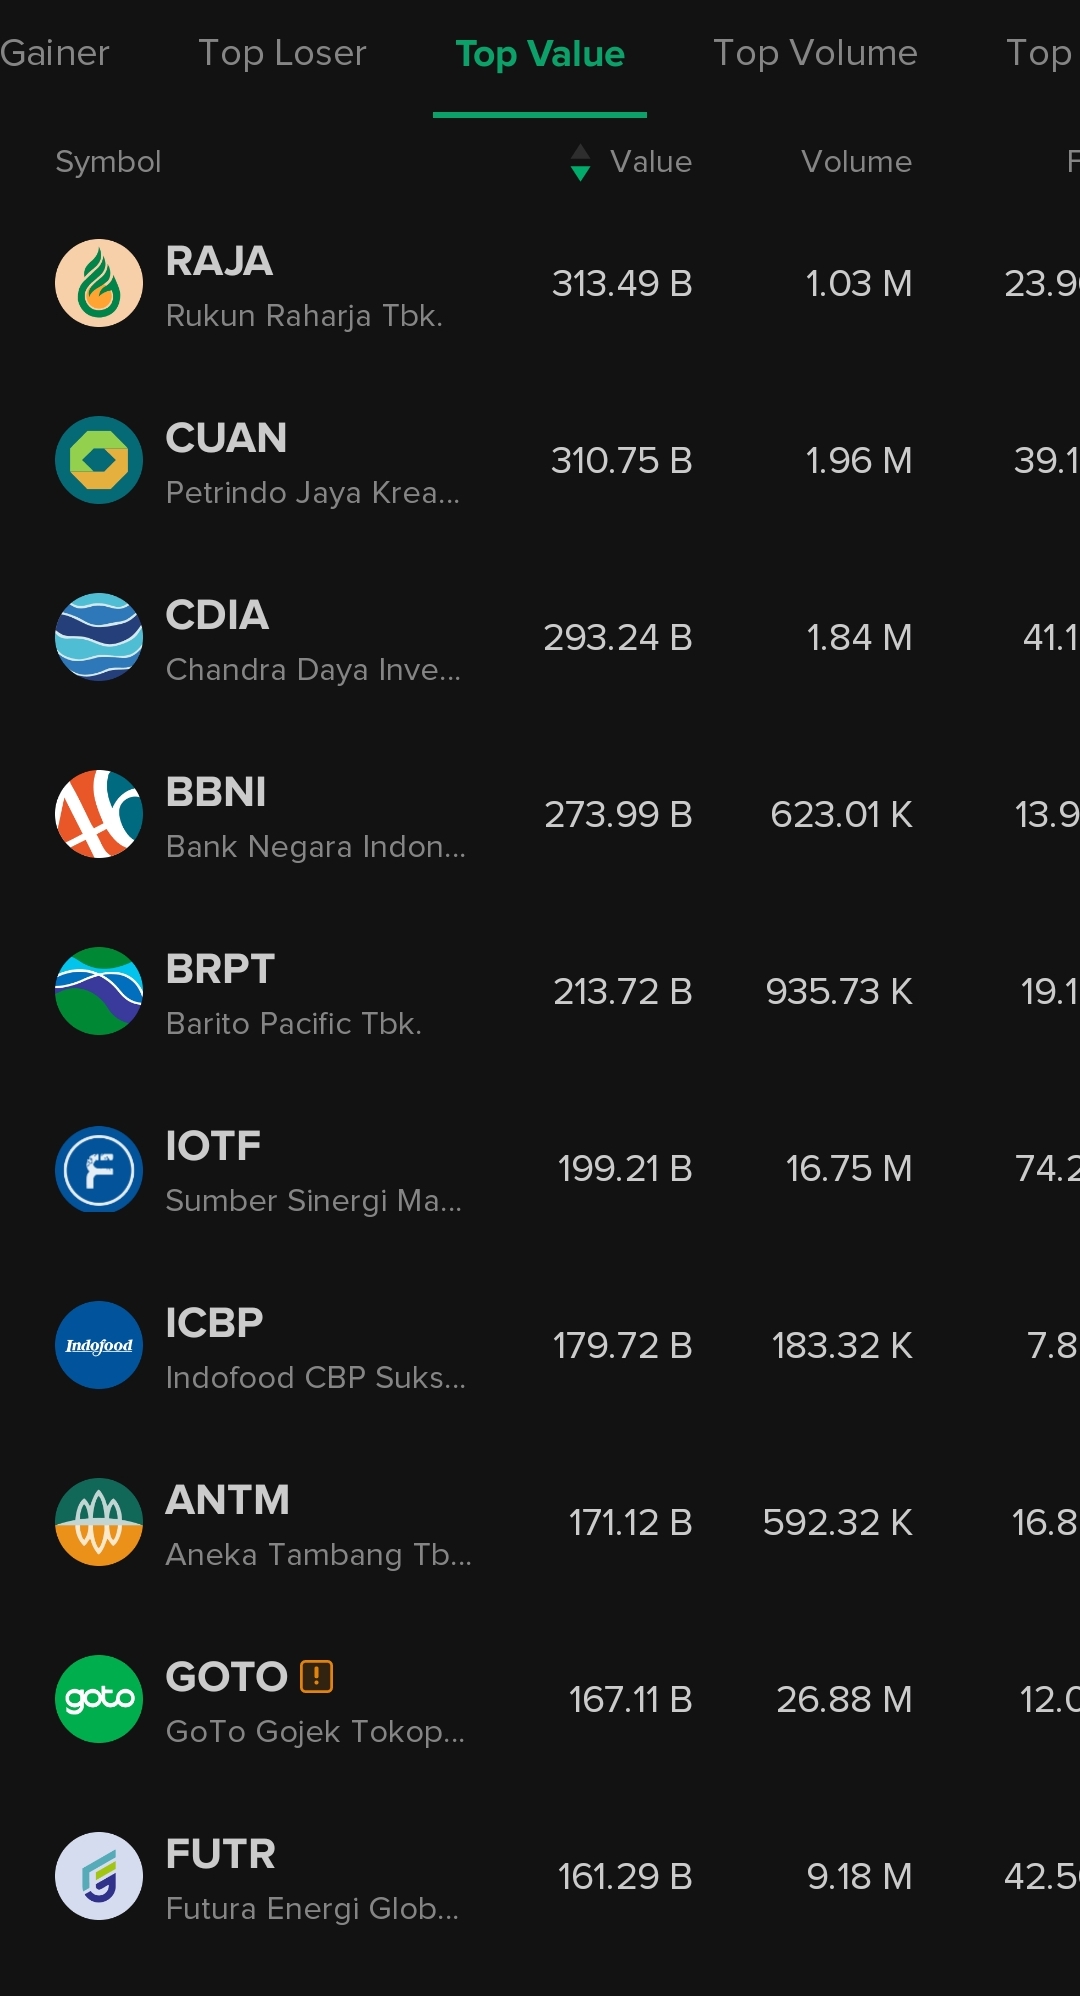Open the partially visible Gainer tab
The height and width of the screenshot is (1996, 1080).
click(x=54, y=53)
